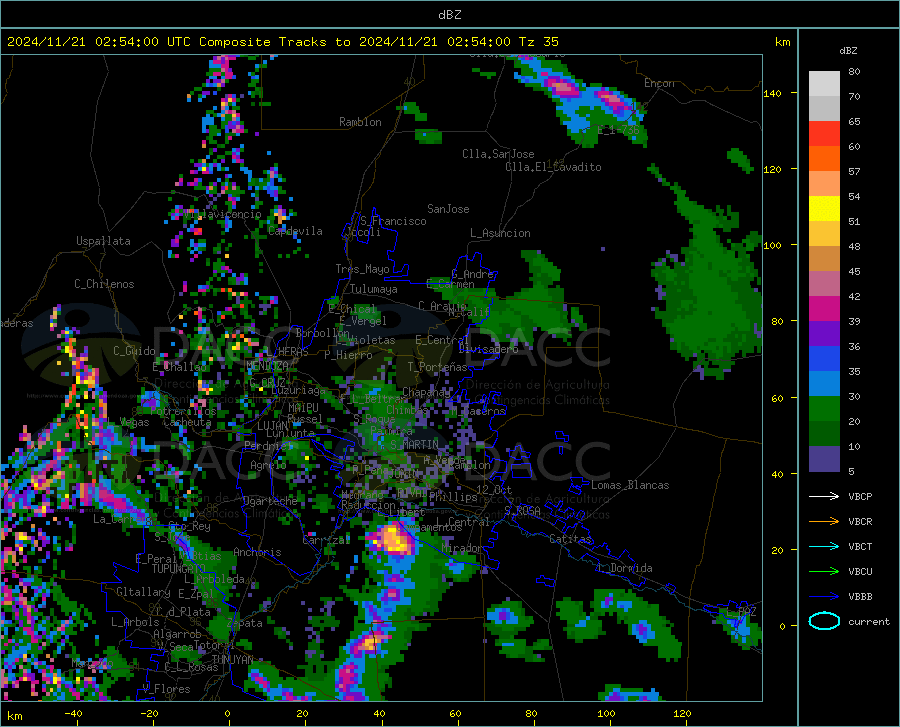Select the dusty pink 45–42 dBZ swatch
Image resolution: width=900 pixels, height=727 pixels.
(x=824, y=284)
